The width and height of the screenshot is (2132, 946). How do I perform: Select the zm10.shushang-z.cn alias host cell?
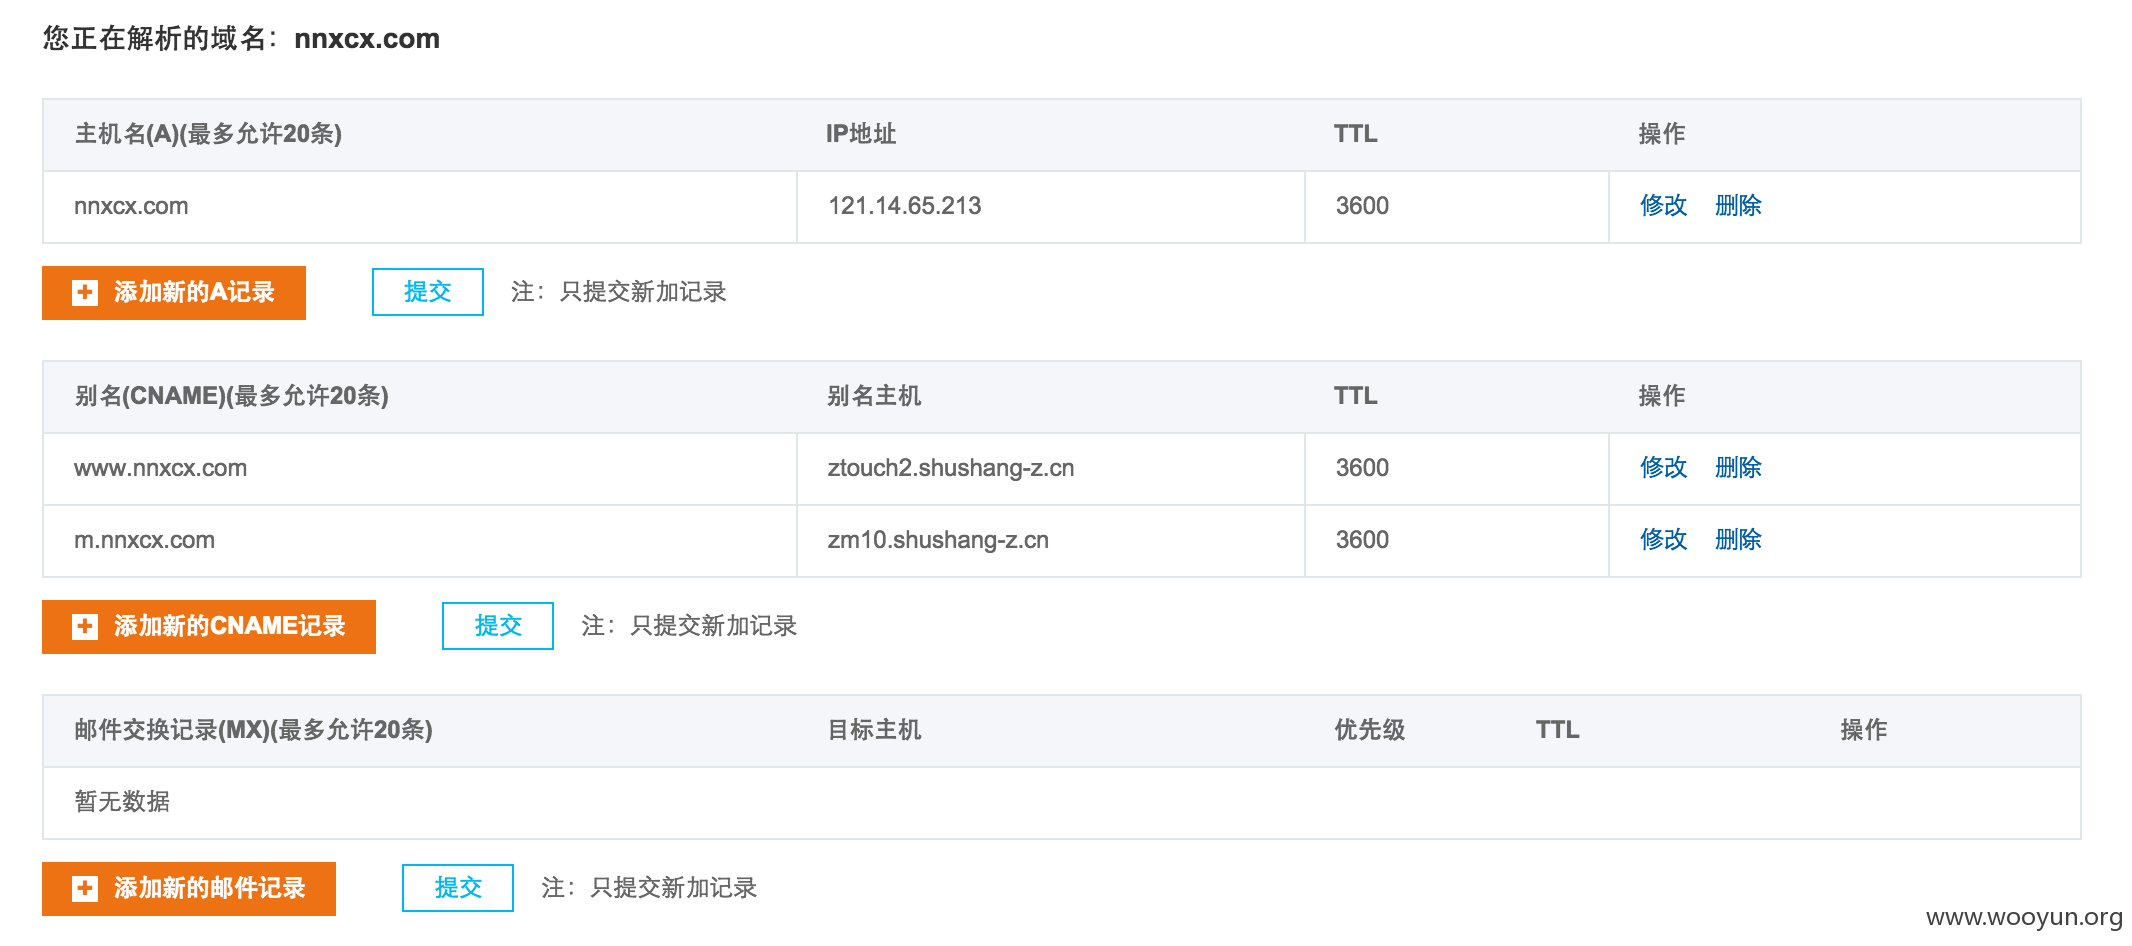coord(1051,541)
